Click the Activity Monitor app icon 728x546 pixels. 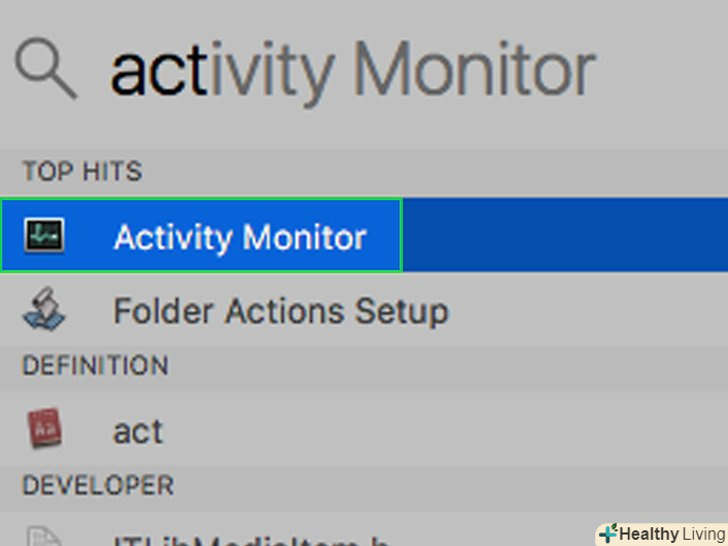(43, 237)
